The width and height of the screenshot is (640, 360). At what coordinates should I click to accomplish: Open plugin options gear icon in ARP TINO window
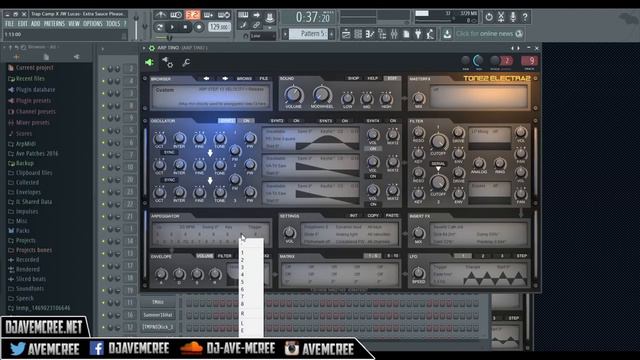pyautogui.click(x=152, y=48)
